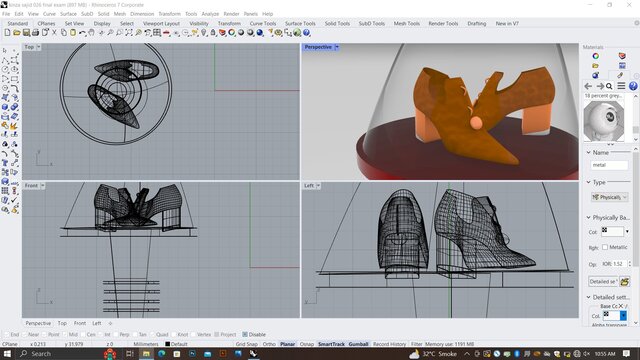Click the Base Color swatch in Detailed settings
The image size is (640, 360).
coord(611,316)
